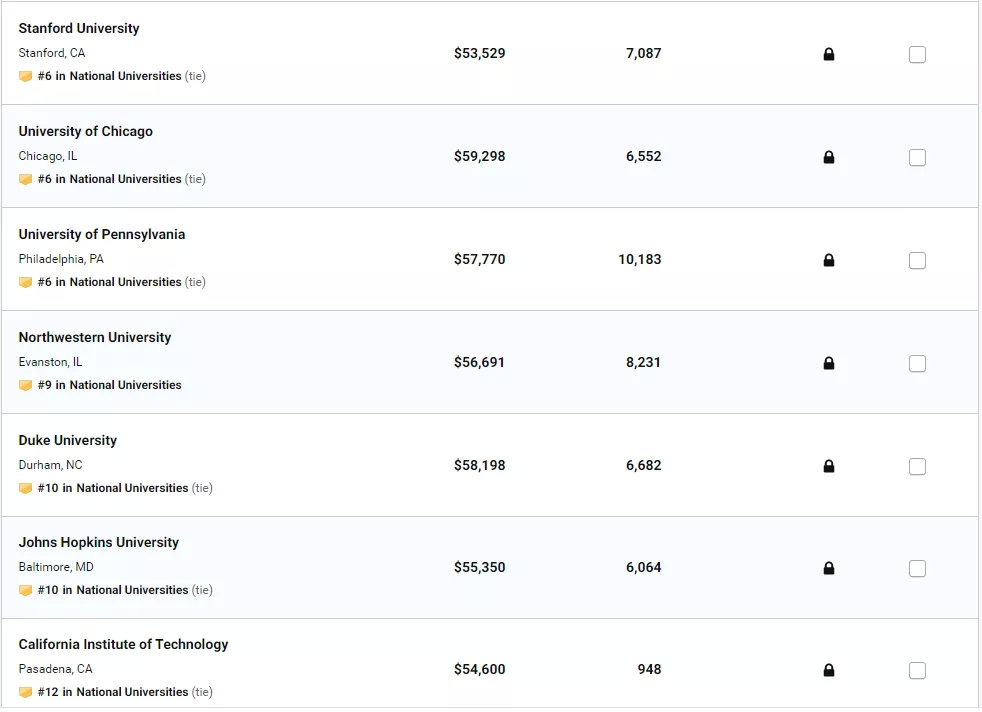
Task: Click the #12 in National Universities ranking for Caltech
Action: 113,691
